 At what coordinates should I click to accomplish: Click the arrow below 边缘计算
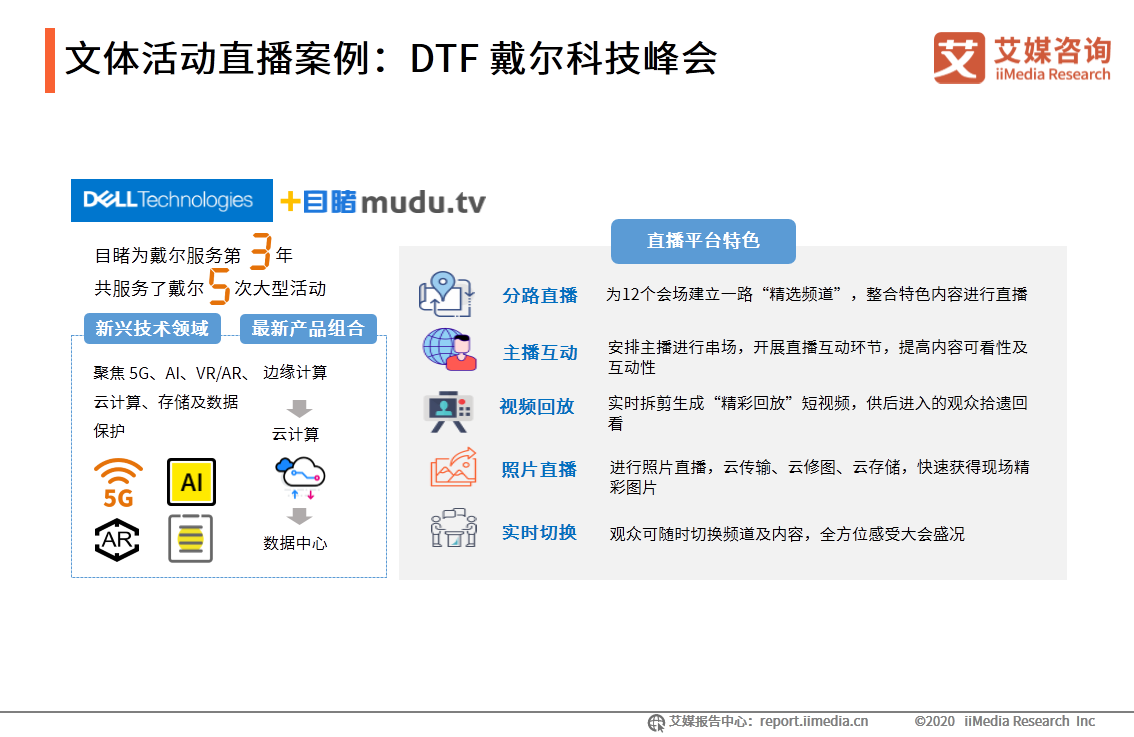(299, 409)
